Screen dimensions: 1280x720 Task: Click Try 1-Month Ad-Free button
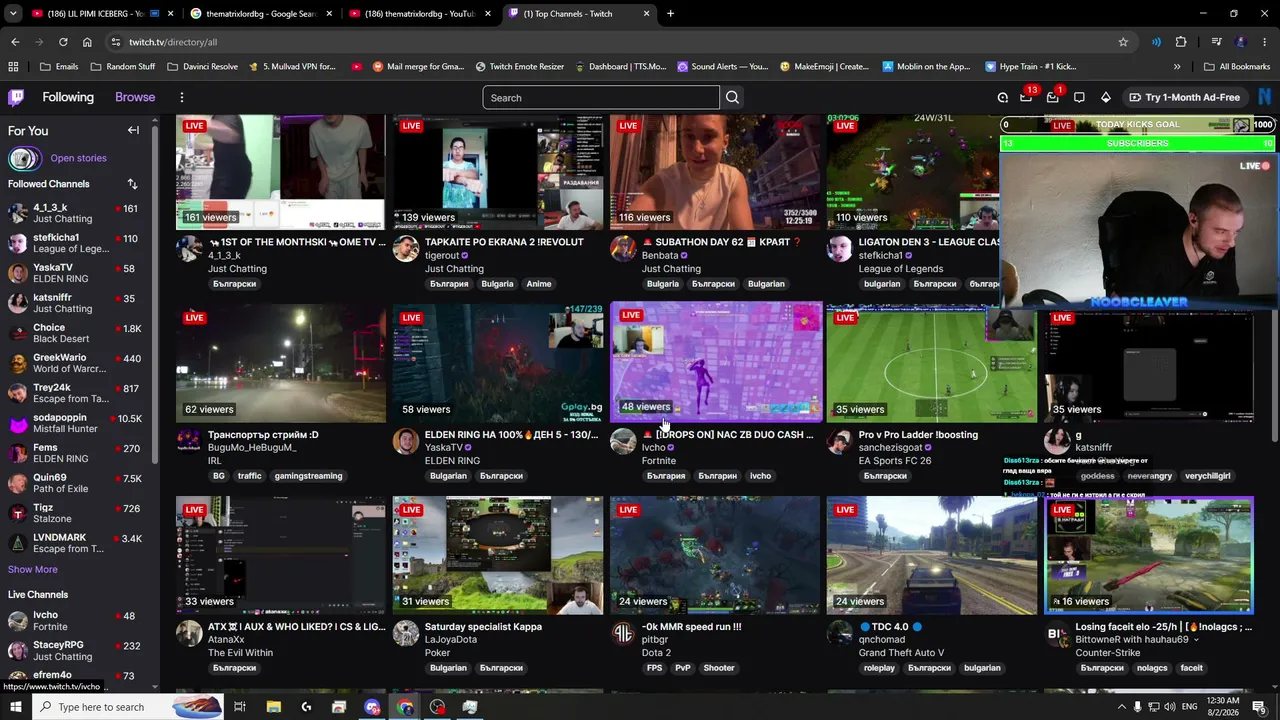(x=1184, y=97)
